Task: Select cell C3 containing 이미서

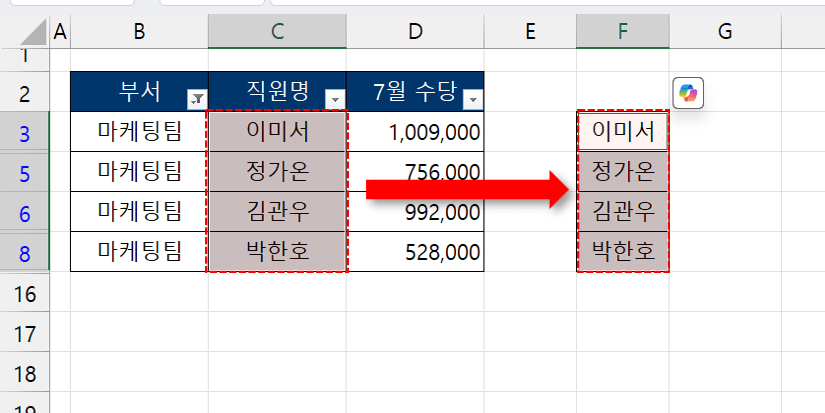Action: [277, 132]
